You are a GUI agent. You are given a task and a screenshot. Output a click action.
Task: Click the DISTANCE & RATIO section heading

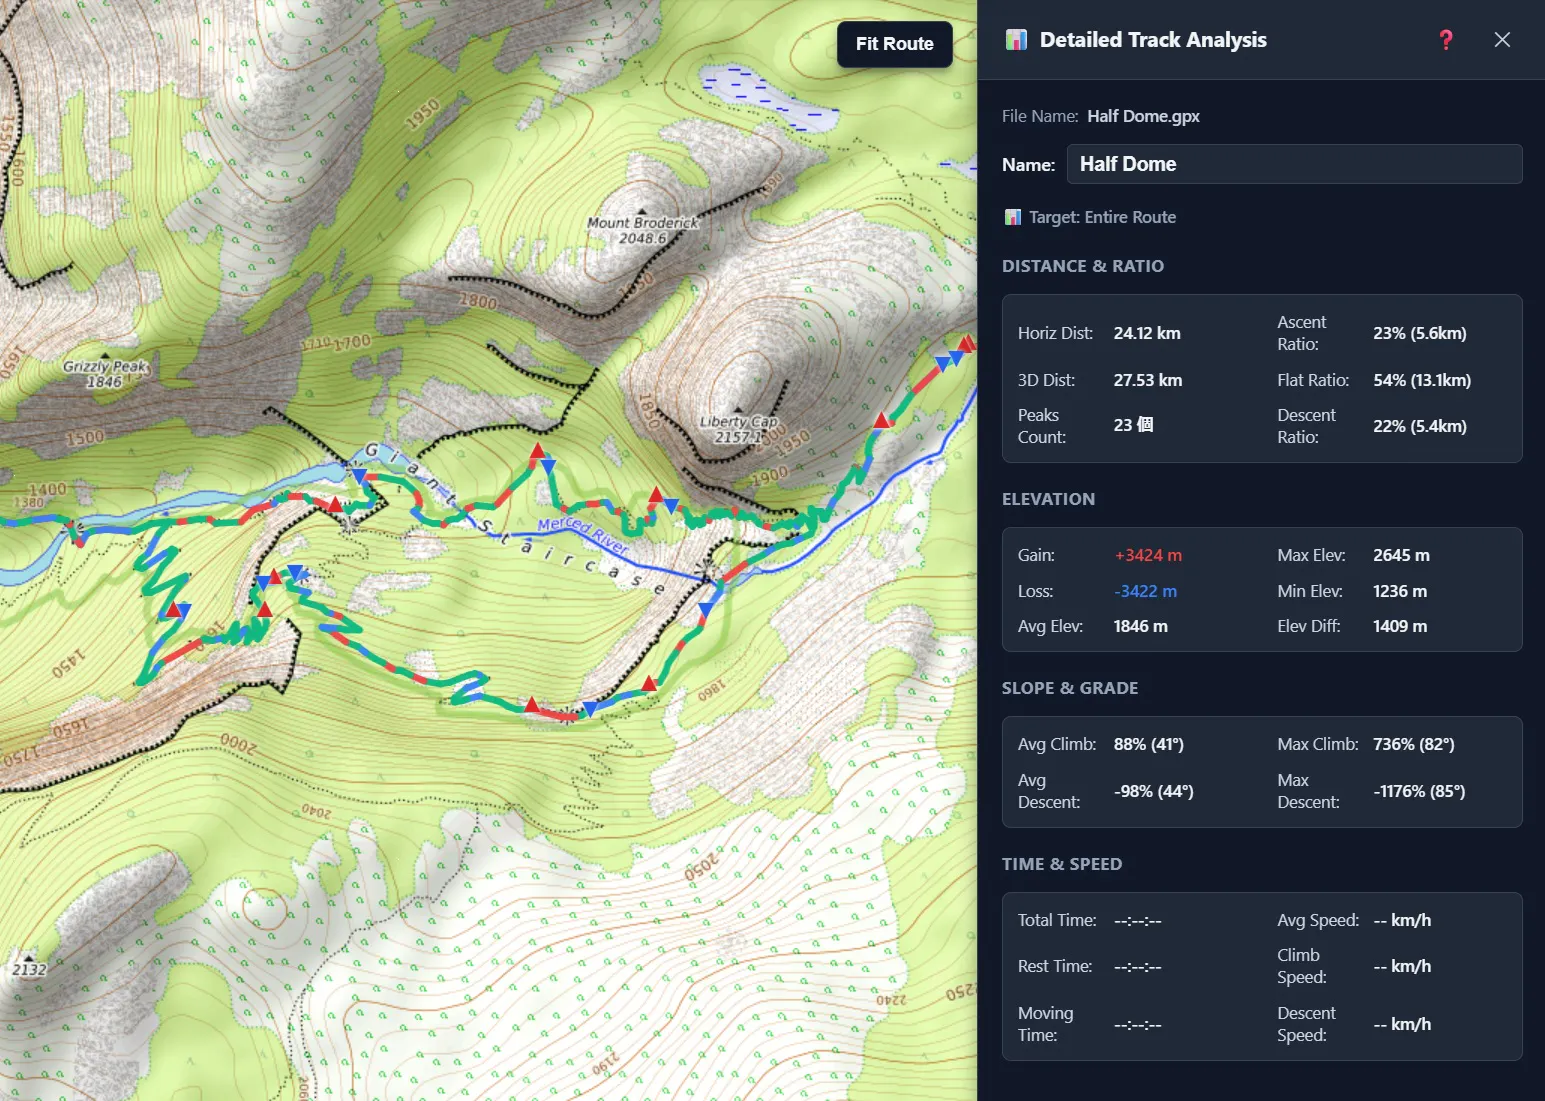(x=1083, y=266)
